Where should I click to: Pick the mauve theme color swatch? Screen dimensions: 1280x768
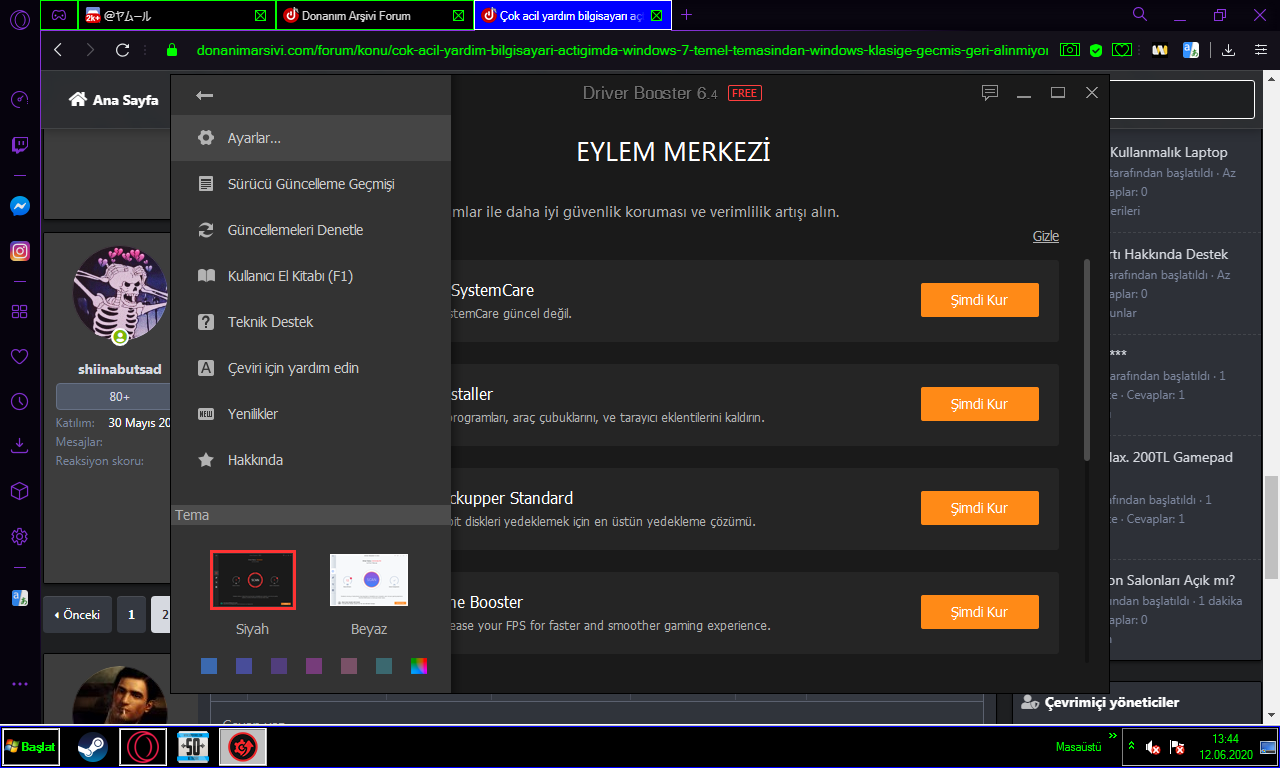(x=349, y=666)
